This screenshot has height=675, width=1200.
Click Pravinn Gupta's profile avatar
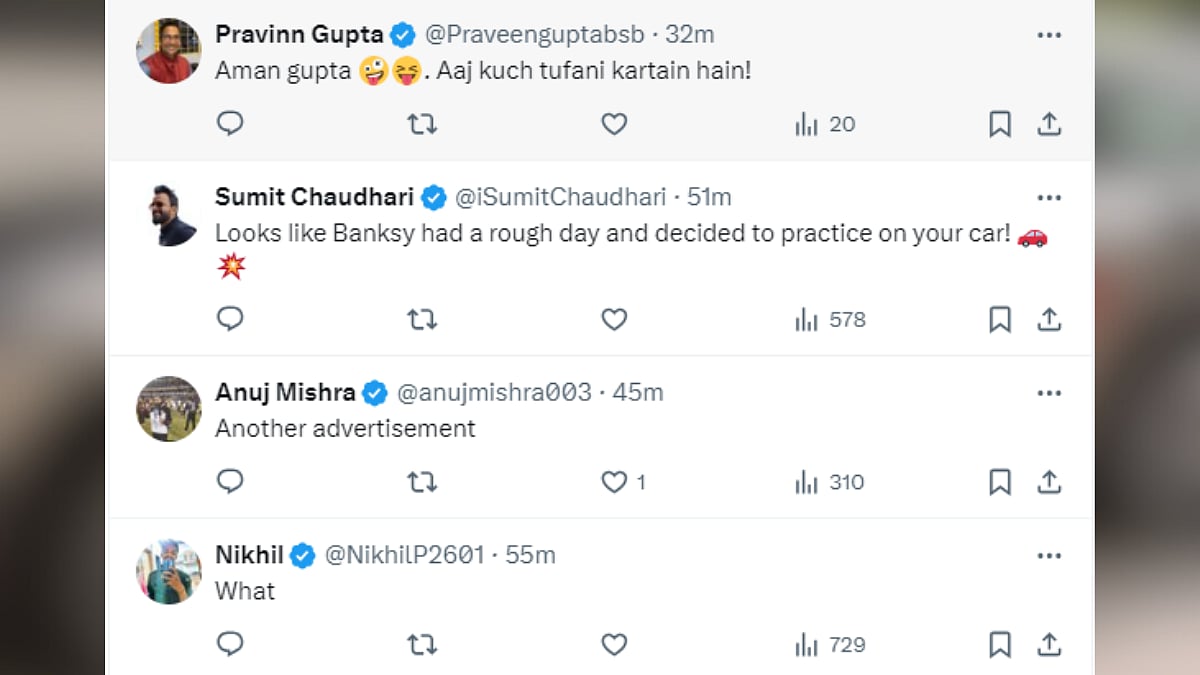tap(168, 50)
